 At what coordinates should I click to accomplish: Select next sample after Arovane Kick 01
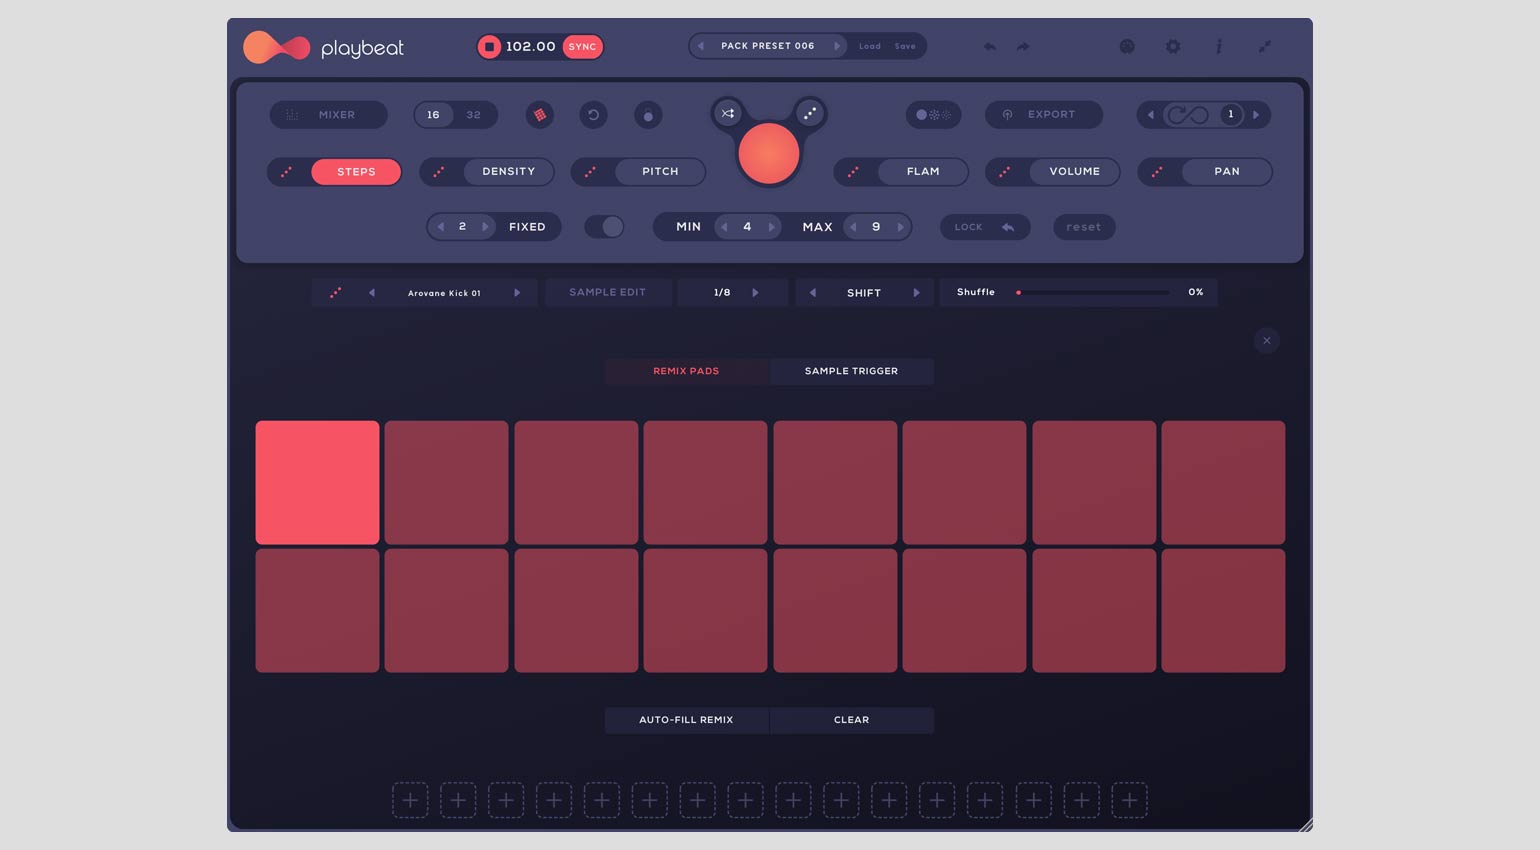(517, 293)
